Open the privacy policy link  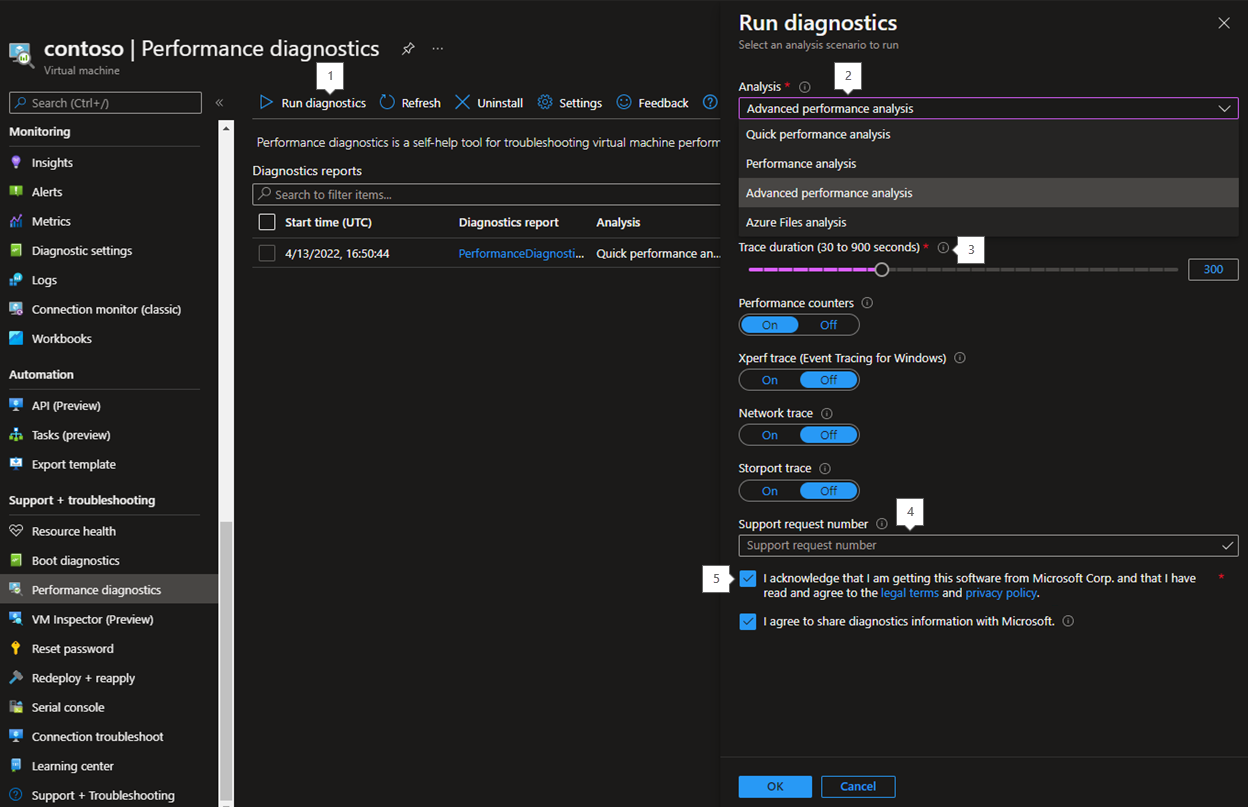point(1001,594)
